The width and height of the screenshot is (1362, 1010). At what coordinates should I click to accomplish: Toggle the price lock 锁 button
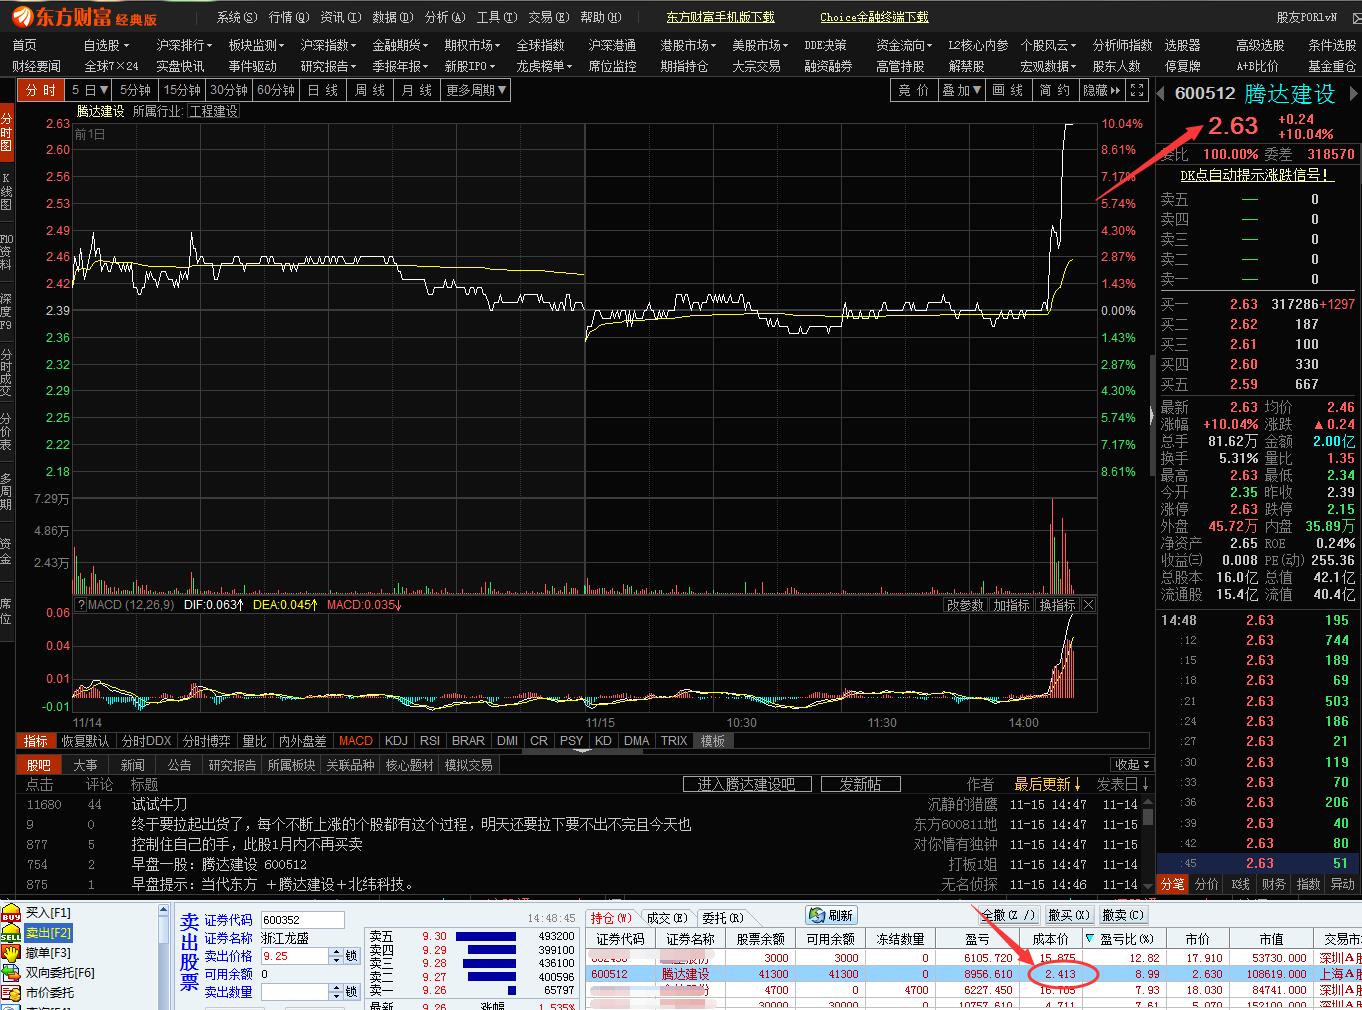(x=351, y=956)
